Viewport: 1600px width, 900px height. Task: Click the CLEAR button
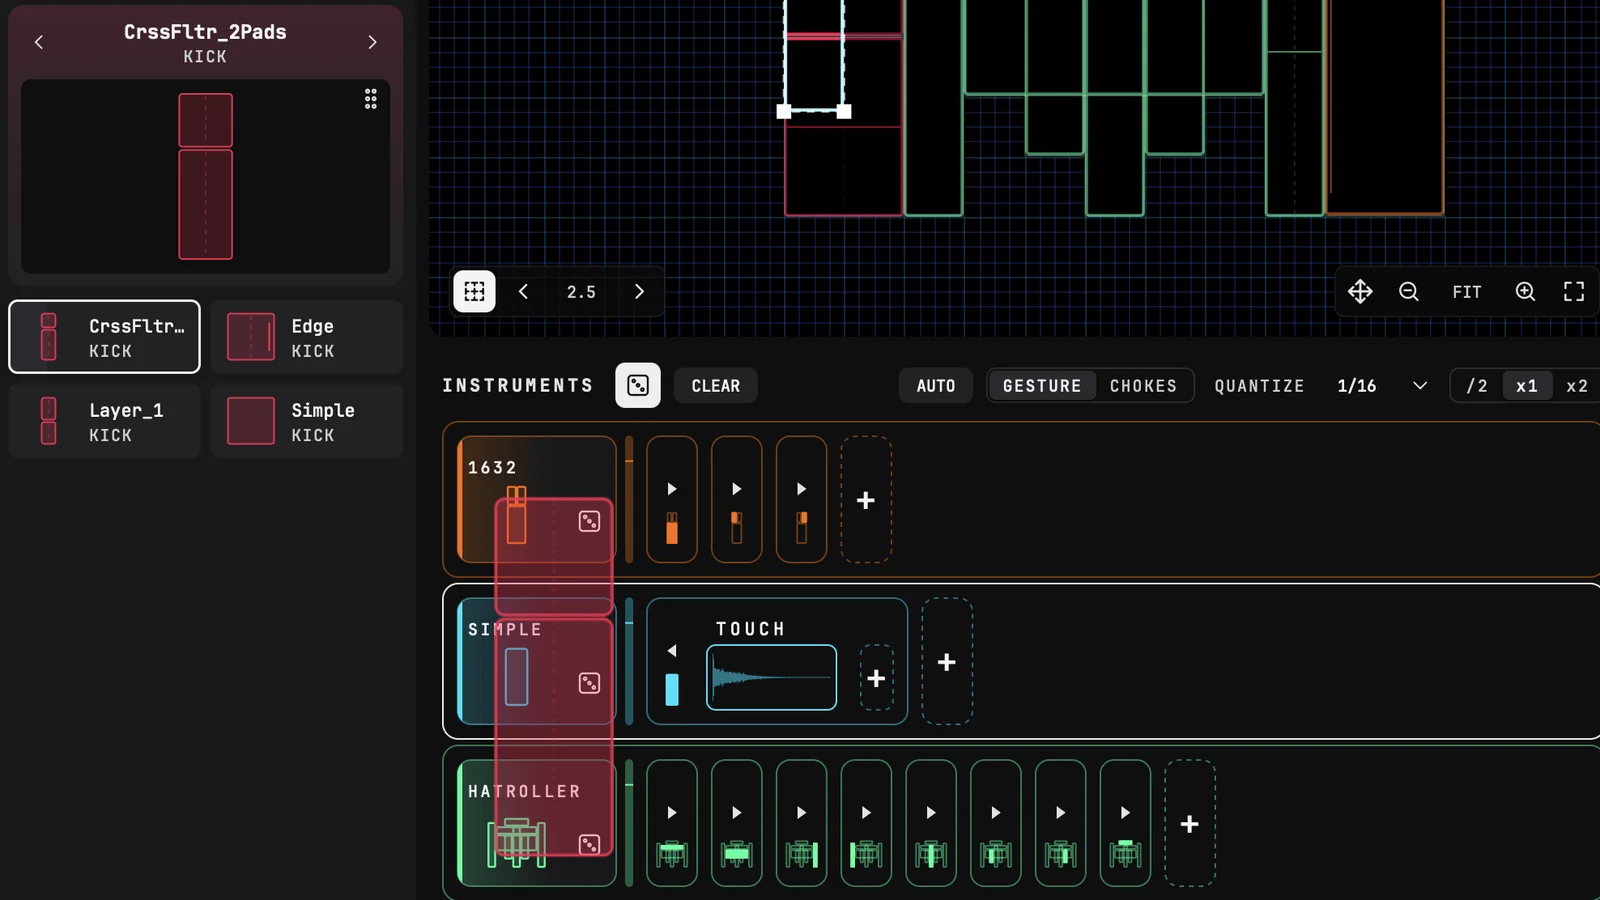[716, 386]
